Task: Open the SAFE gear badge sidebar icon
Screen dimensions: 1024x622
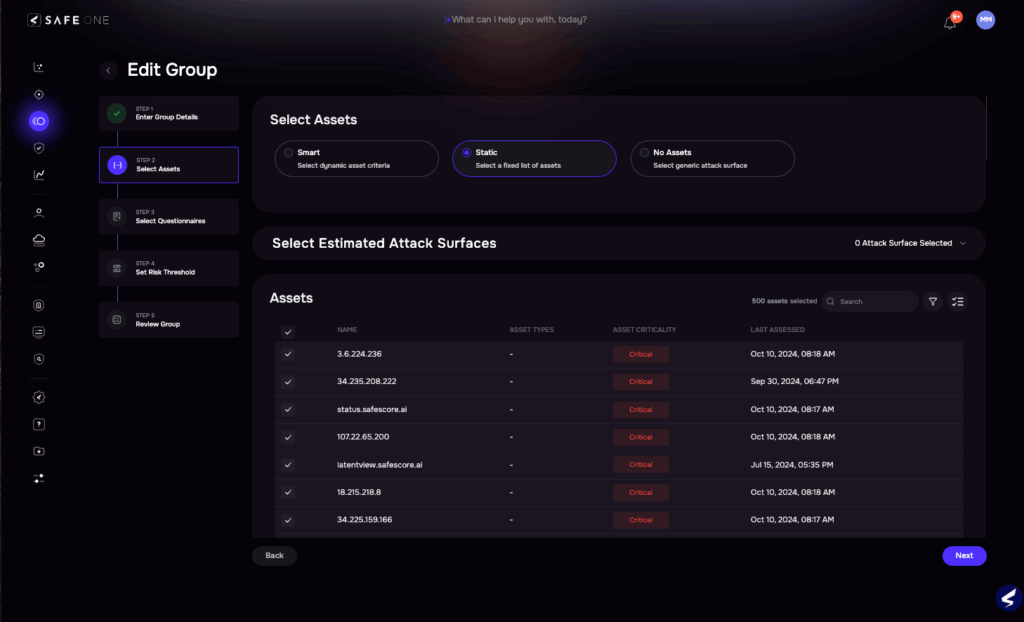Action: tap(39, 397)
